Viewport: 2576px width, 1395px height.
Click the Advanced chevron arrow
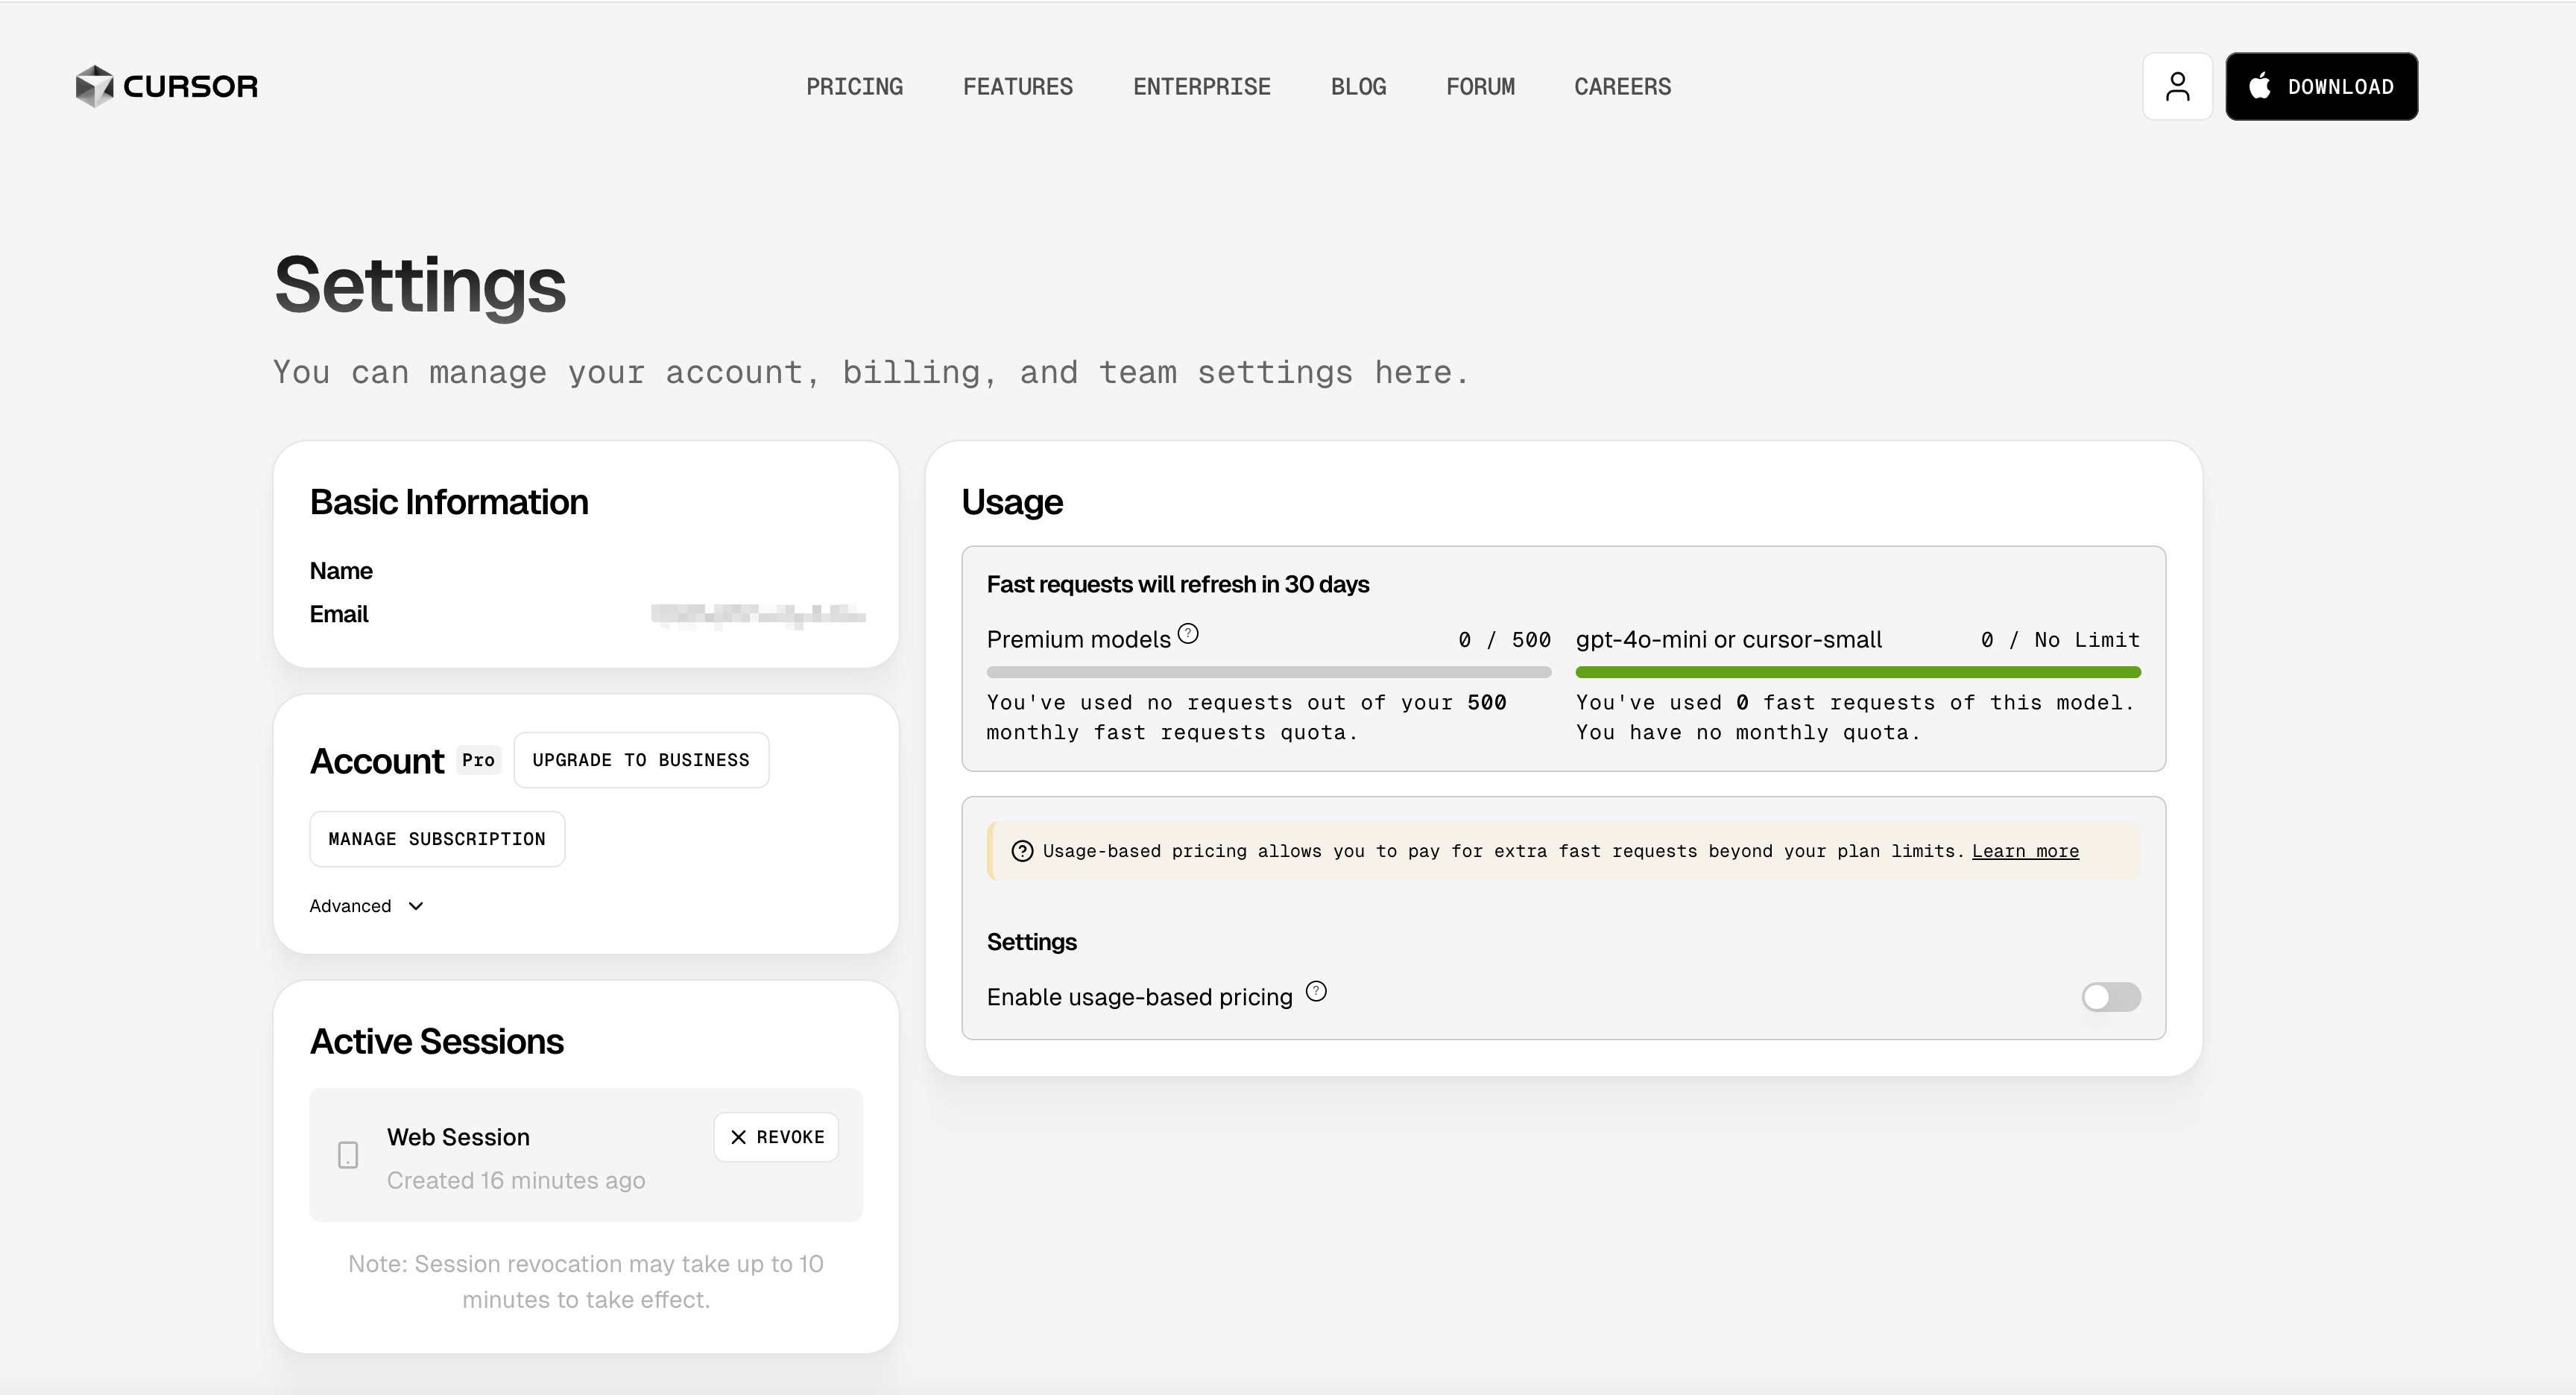[416, 906]
